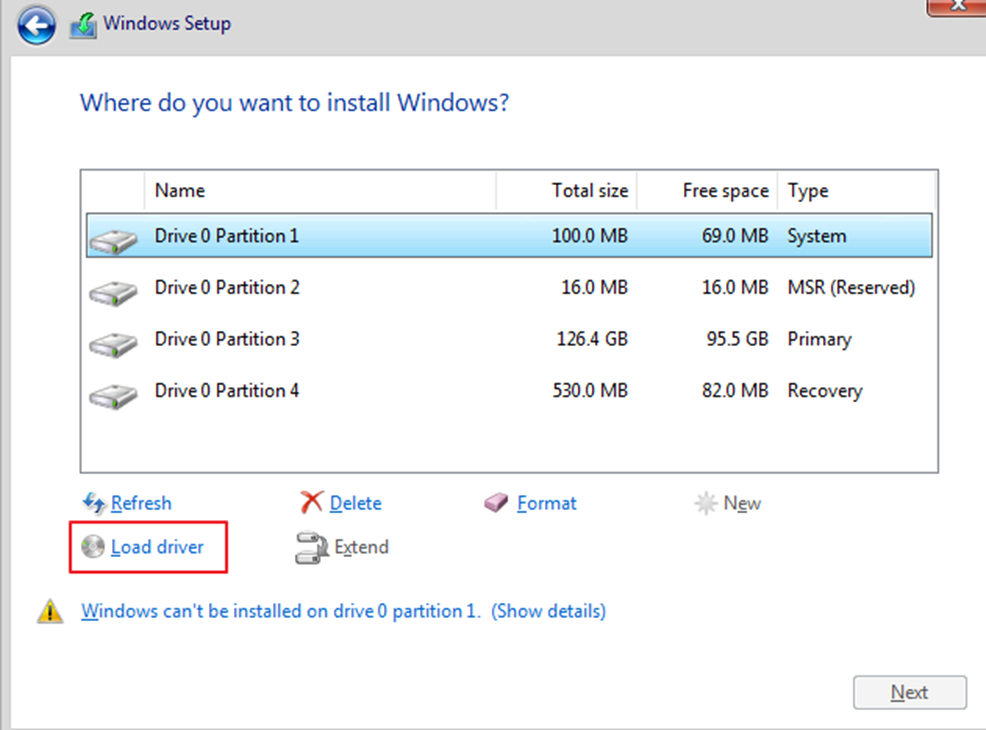Image resolution: width=986 pixels, height=730 pixels.
Task: Click the pink eraser Format icon
Action: pos(496,502)
